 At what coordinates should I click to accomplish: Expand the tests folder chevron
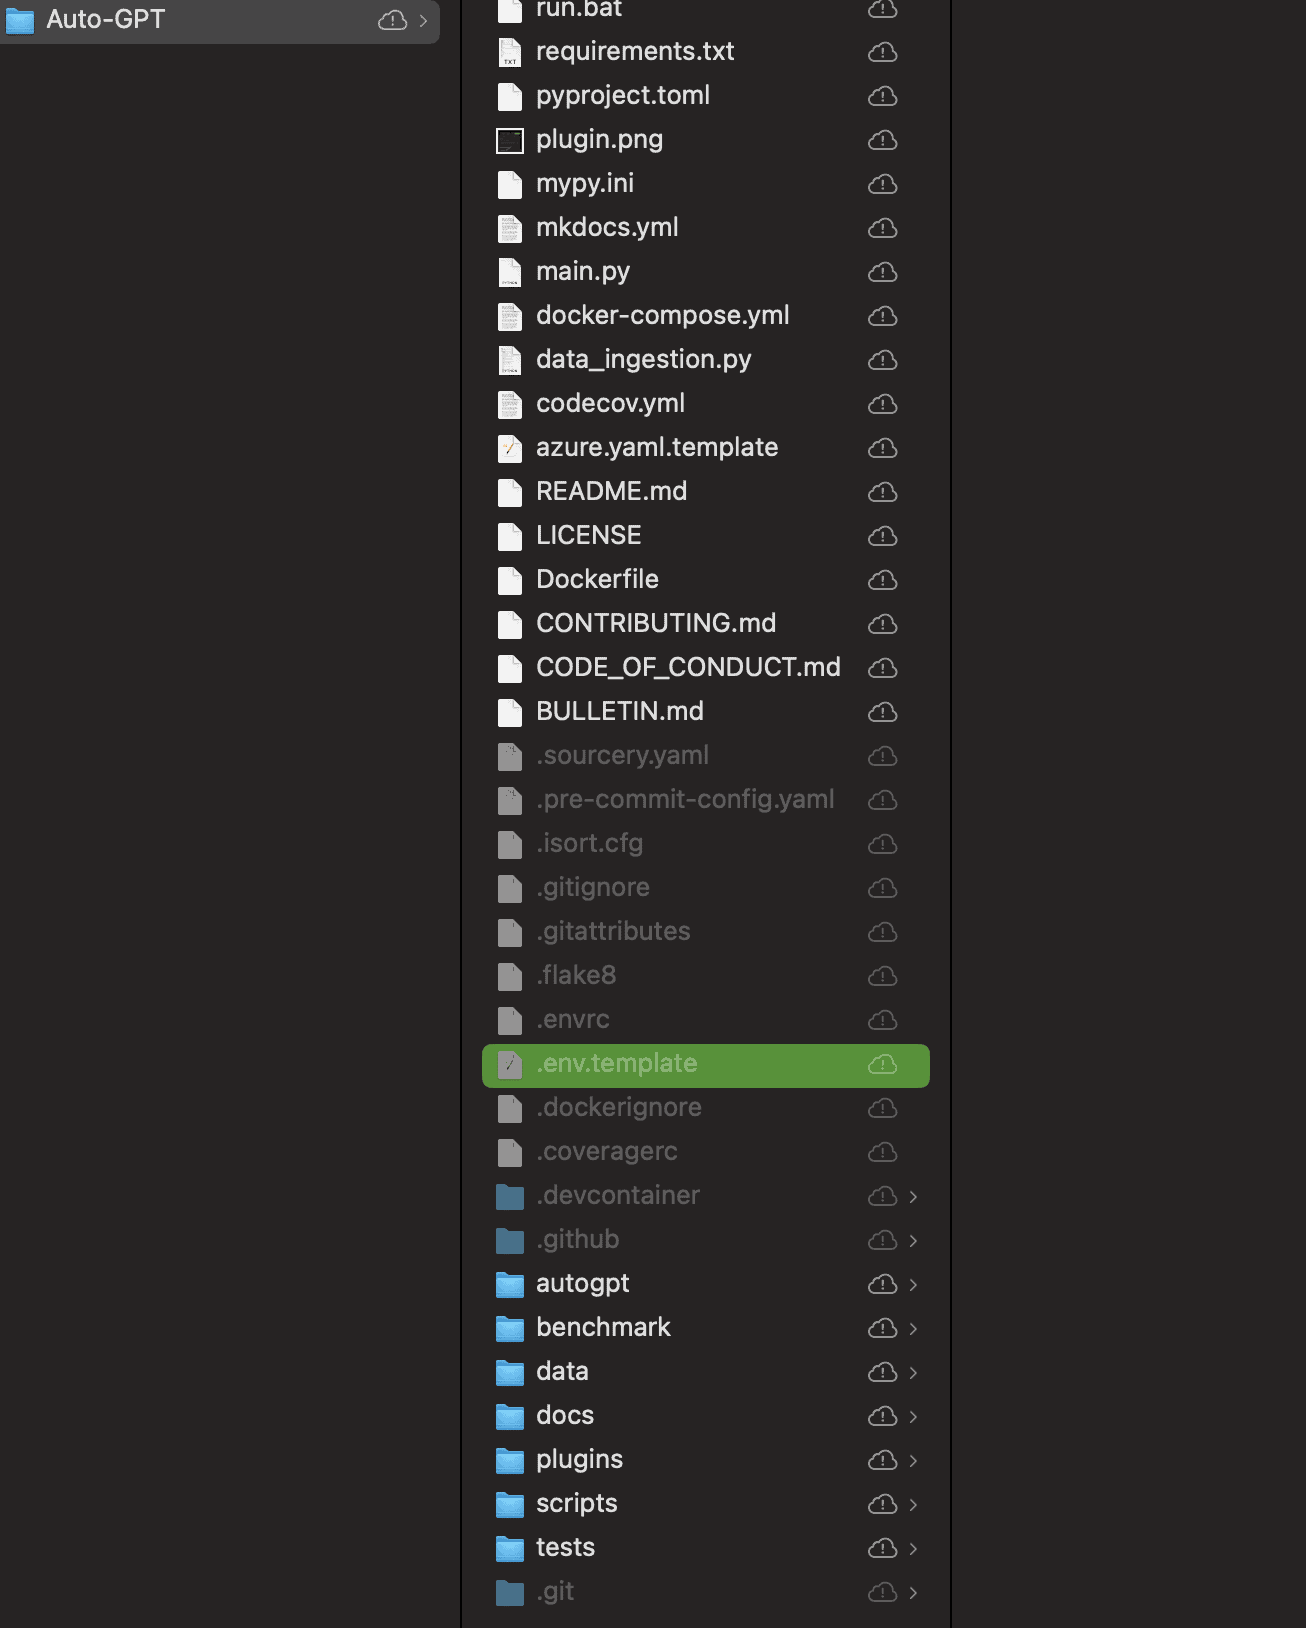tap(913, 1548)
